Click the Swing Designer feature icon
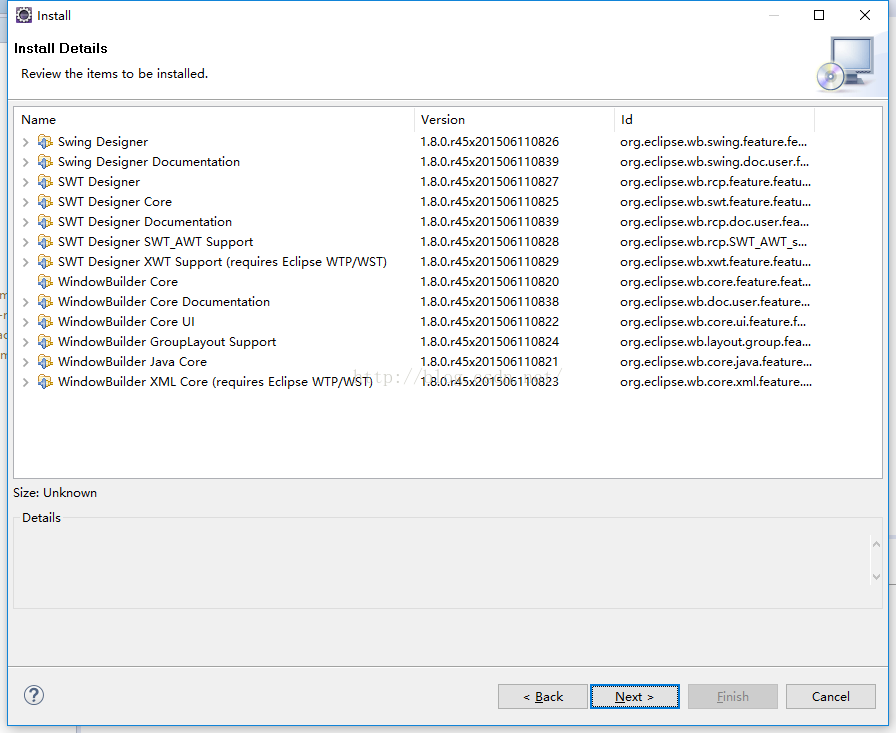Viewport: 896px width, 733px height. coord(45,141)
